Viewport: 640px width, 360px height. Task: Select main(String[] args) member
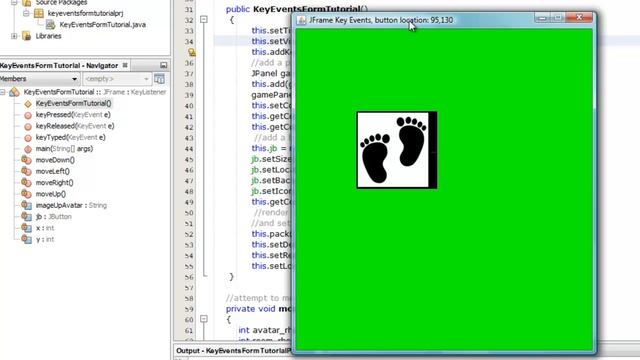[x=64, y=149]
